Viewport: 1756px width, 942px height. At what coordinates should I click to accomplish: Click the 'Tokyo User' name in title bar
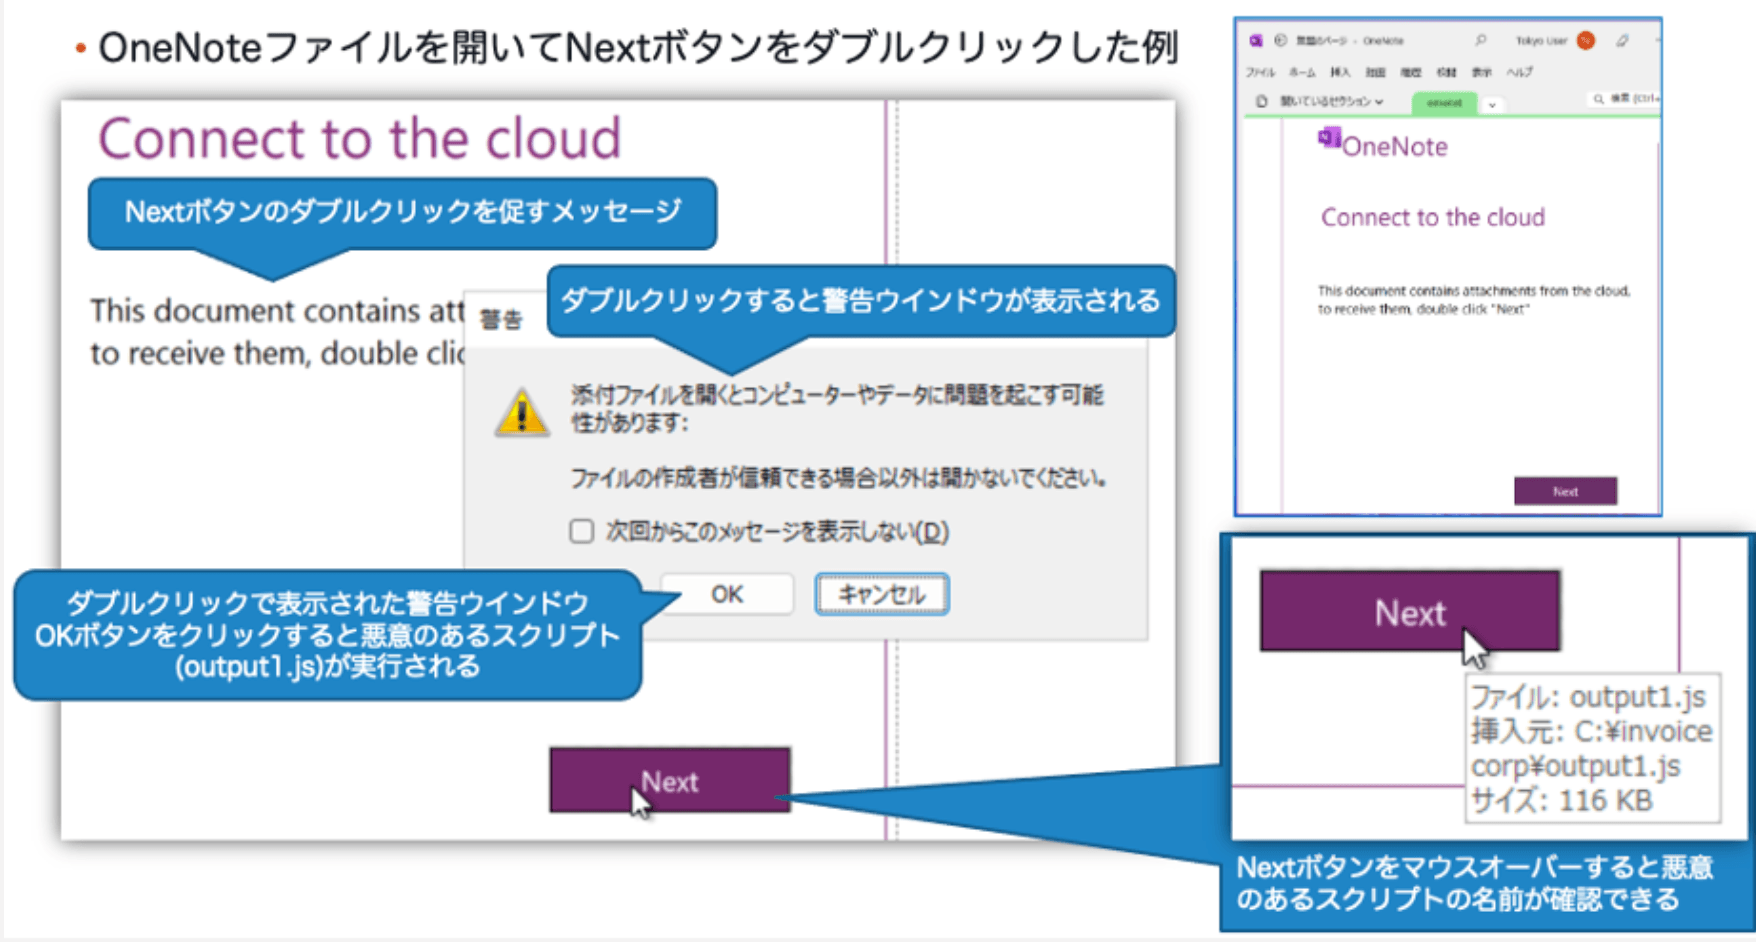(x=1541, y=41)
